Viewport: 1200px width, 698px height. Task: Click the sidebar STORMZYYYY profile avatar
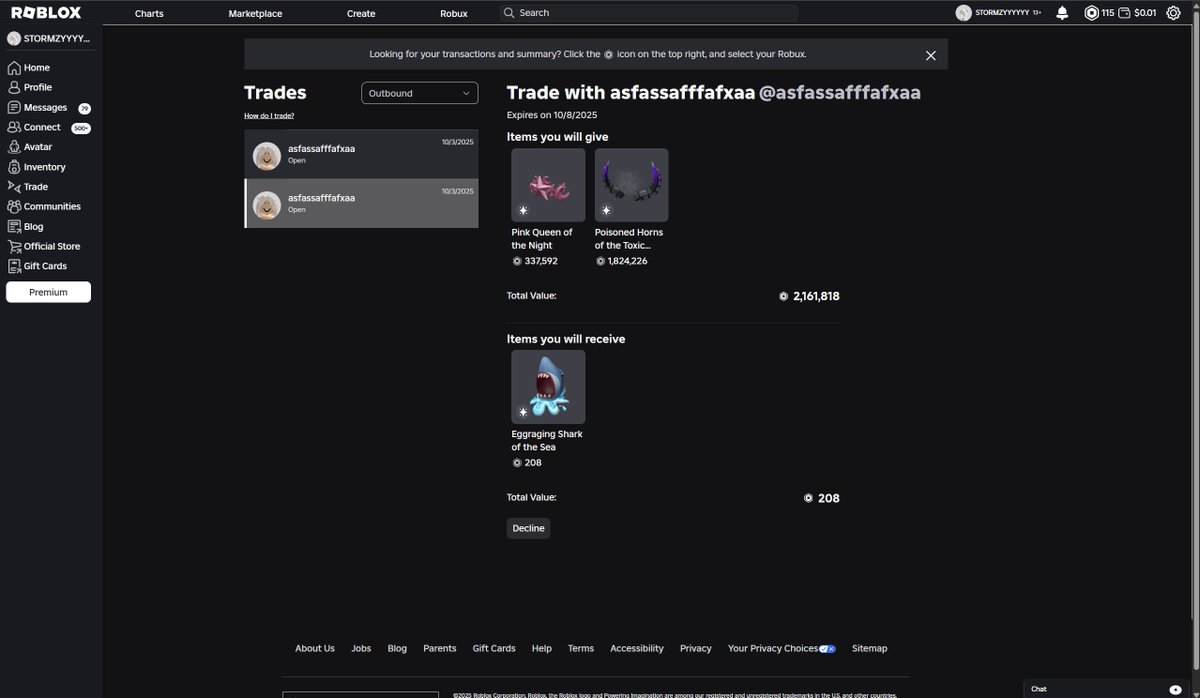point(14,38)
